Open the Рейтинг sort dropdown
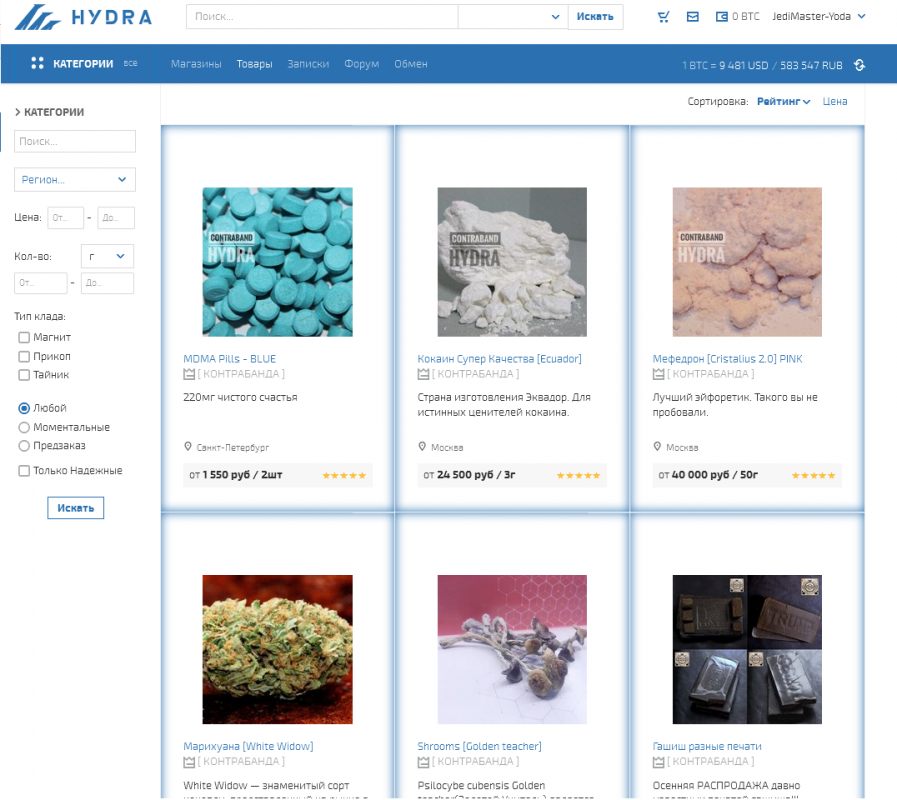The height and width of the screenshot is (800, 897). coord(784,102)
